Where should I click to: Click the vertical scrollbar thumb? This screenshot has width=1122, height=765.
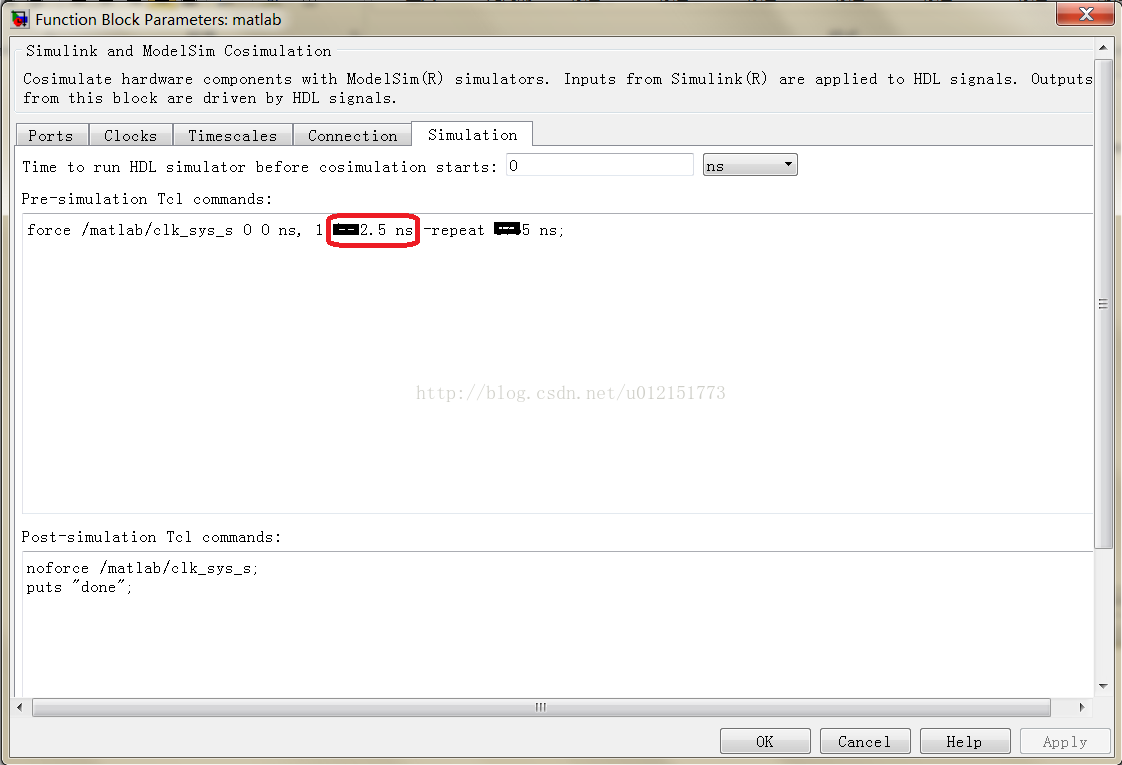pos(1103,304)
